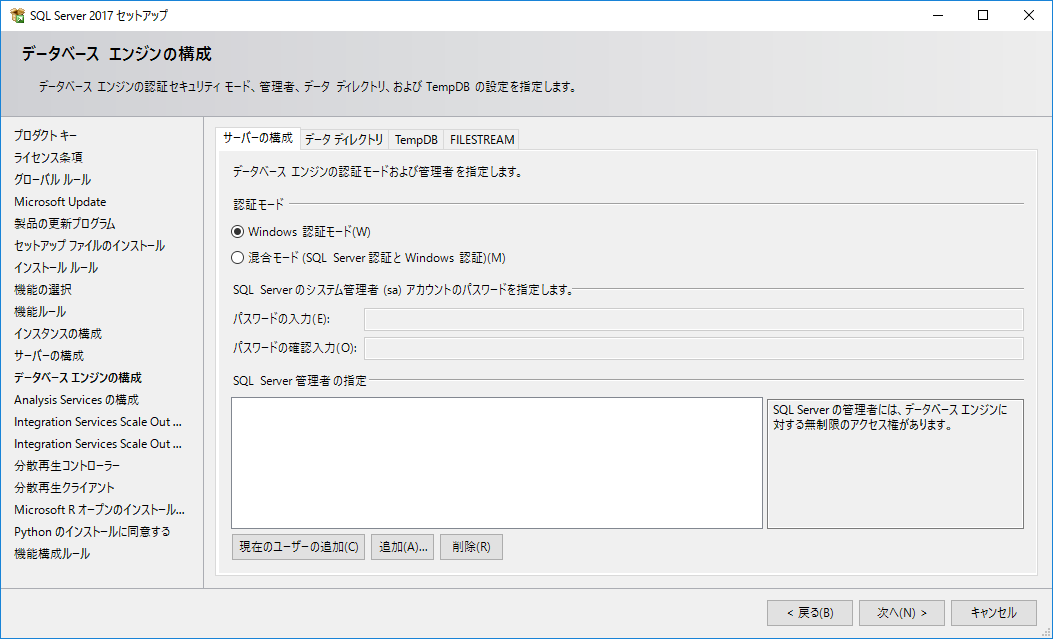This screenshot has width=1053, height=639.
Task: Select the サーバーの構成 tab
Action: [x=258, y=138]
